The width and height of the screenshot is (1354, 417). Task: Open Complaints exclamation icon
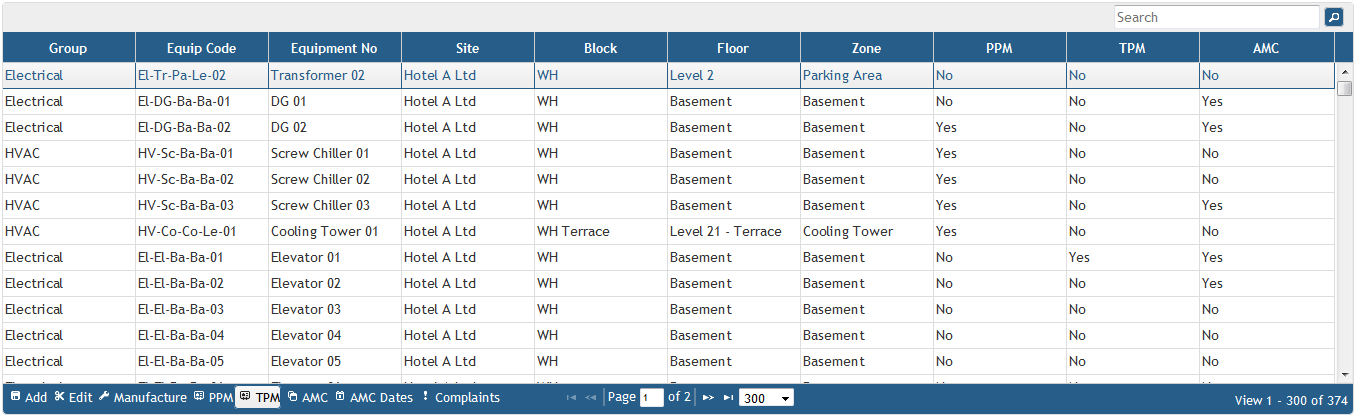click(425, 397)
